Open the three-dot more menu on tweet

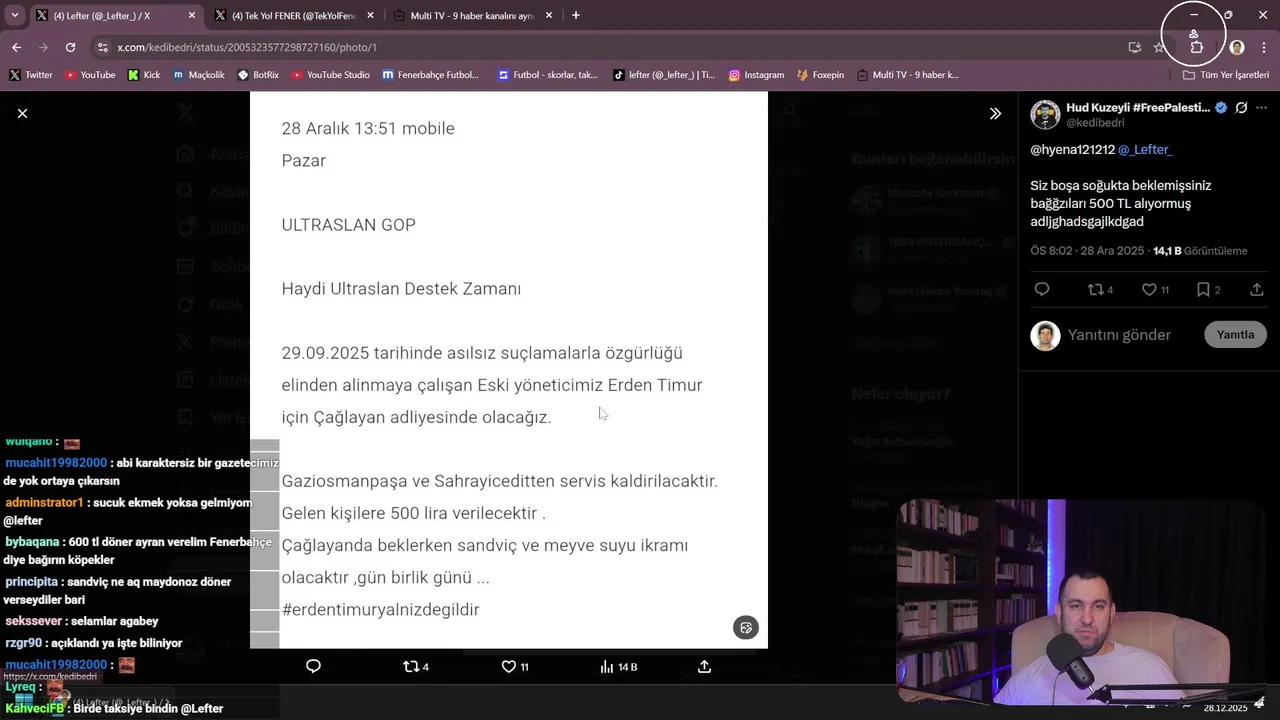point(1262,108)
